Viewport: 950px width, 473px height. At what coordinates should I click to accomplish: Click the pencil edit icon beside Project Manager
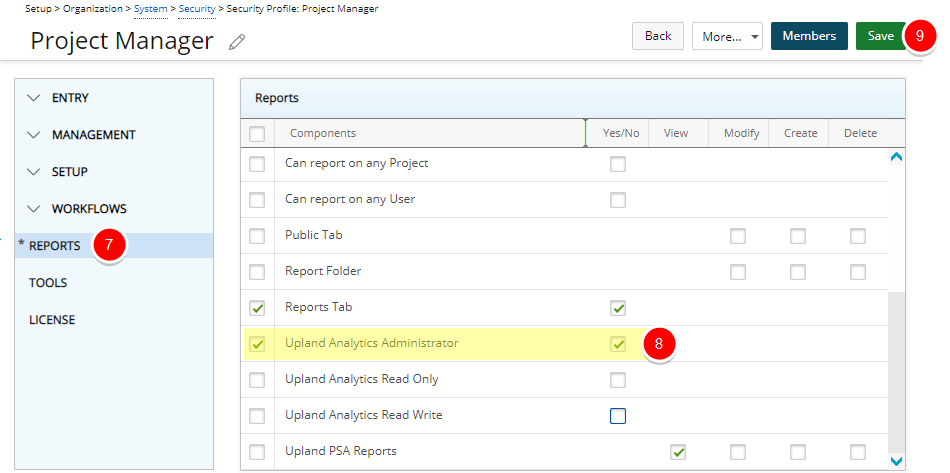pos(237,42)
